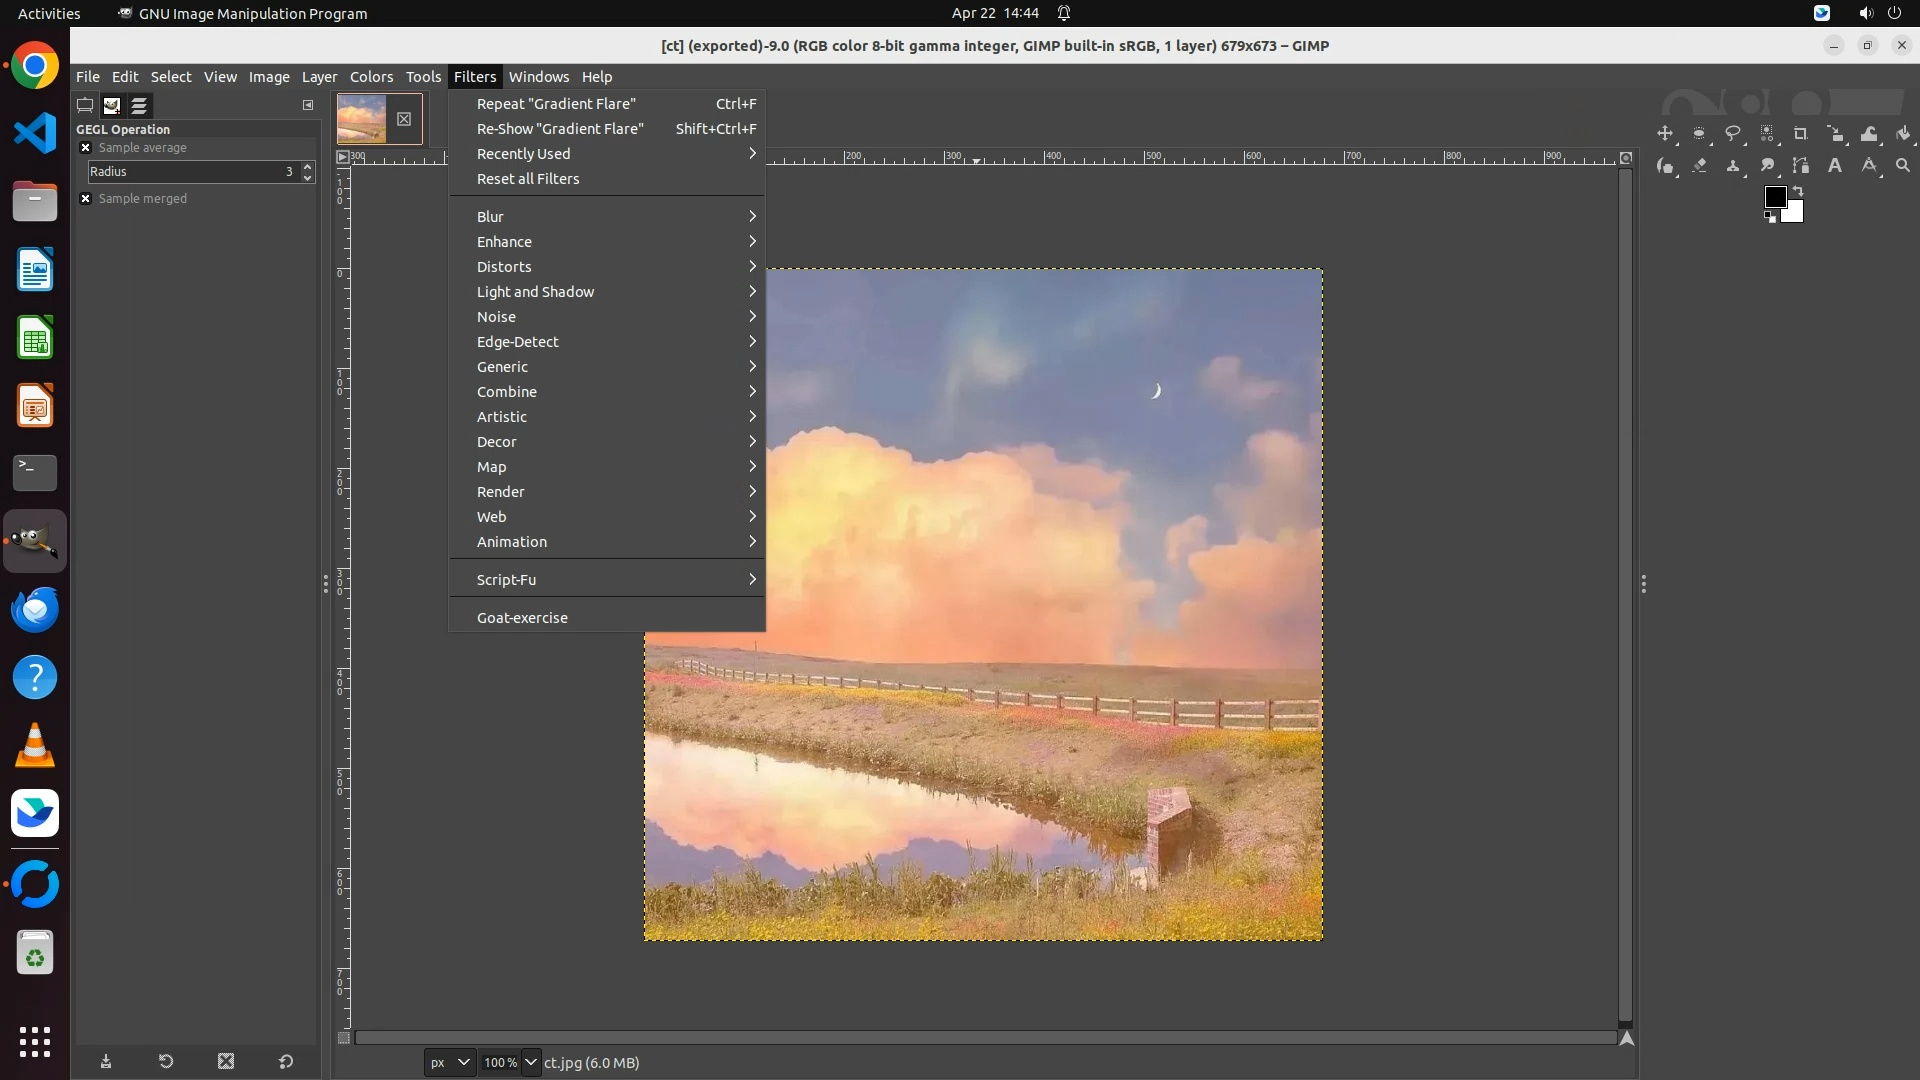1920x1080 pixels.
Task: Select the Text tool
Action: 1835,166
